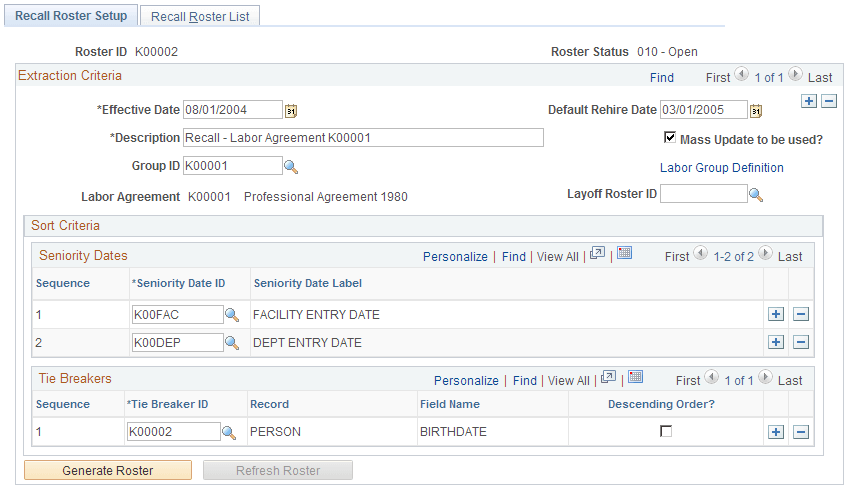The image size is (851, 490).
Task: Show next Tie Breakers row arrow
Action: click(x=765, y=377)
